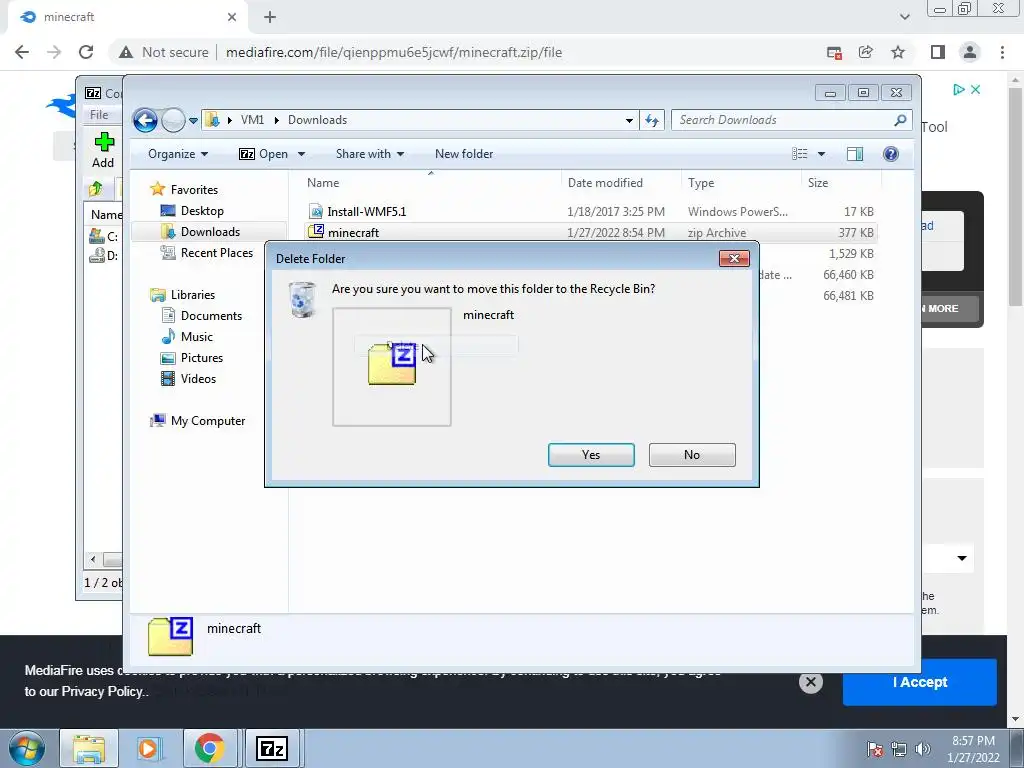Refresh the Downloads folder view
Screen dimensions: 1024x768
pyautogui.click(x=652, y=120)
